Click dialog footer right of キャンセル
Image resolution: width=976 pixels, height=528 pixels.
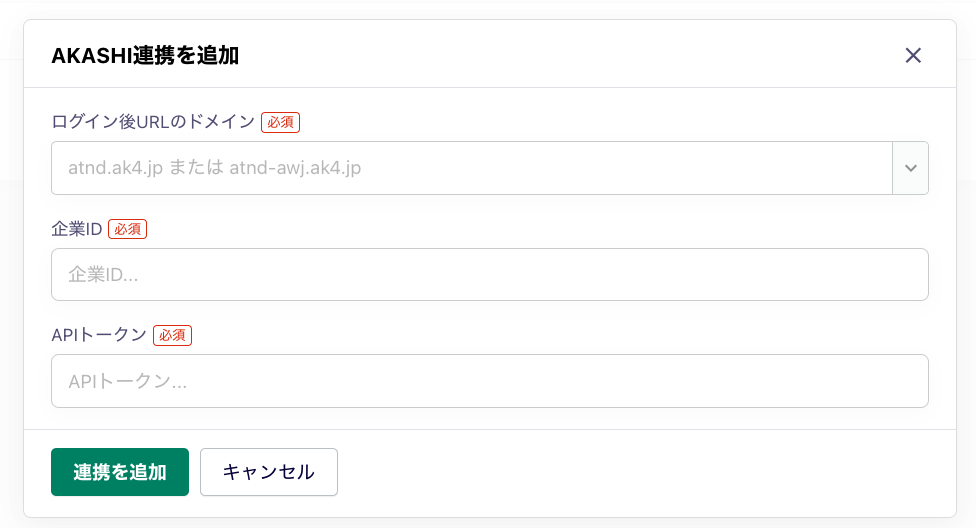coord(646,472)
